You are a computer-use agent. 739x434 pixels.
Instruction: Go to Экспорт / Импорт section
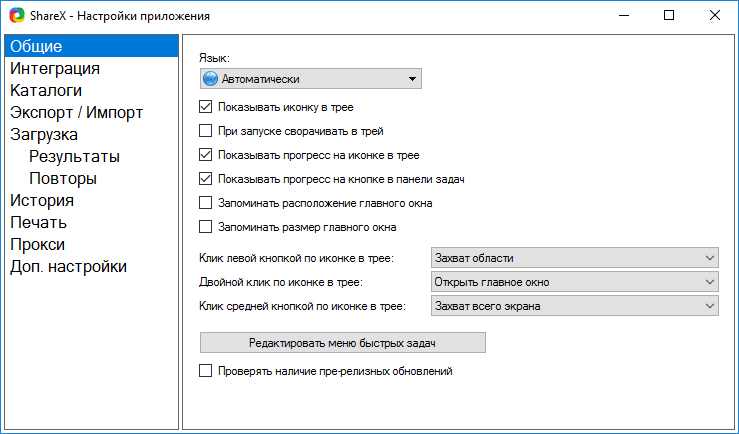(76, 112)
